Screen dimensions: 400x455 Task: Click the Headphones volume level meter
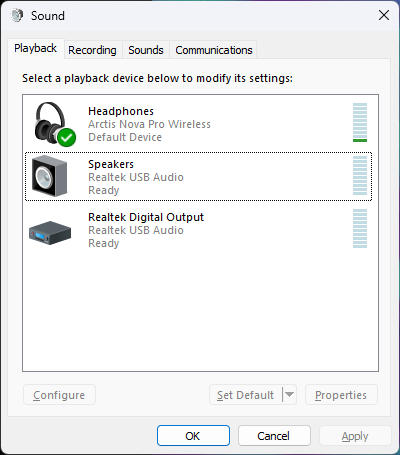pyautogui.click(x=360, y=122)
